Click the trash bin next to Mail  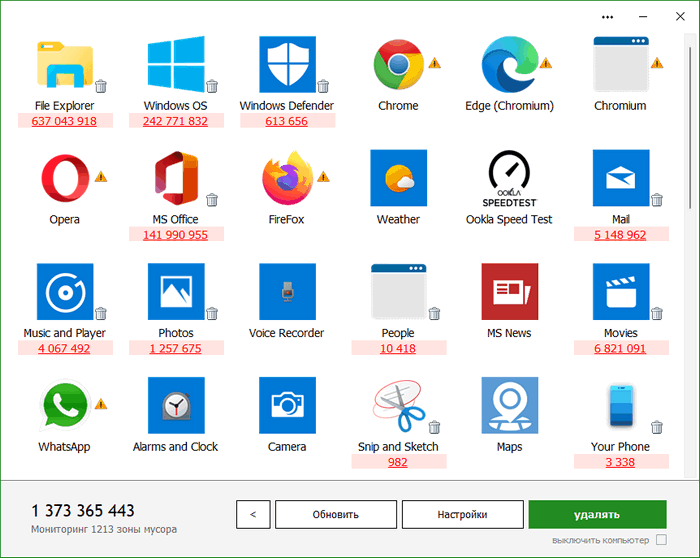tap(657, 200)
